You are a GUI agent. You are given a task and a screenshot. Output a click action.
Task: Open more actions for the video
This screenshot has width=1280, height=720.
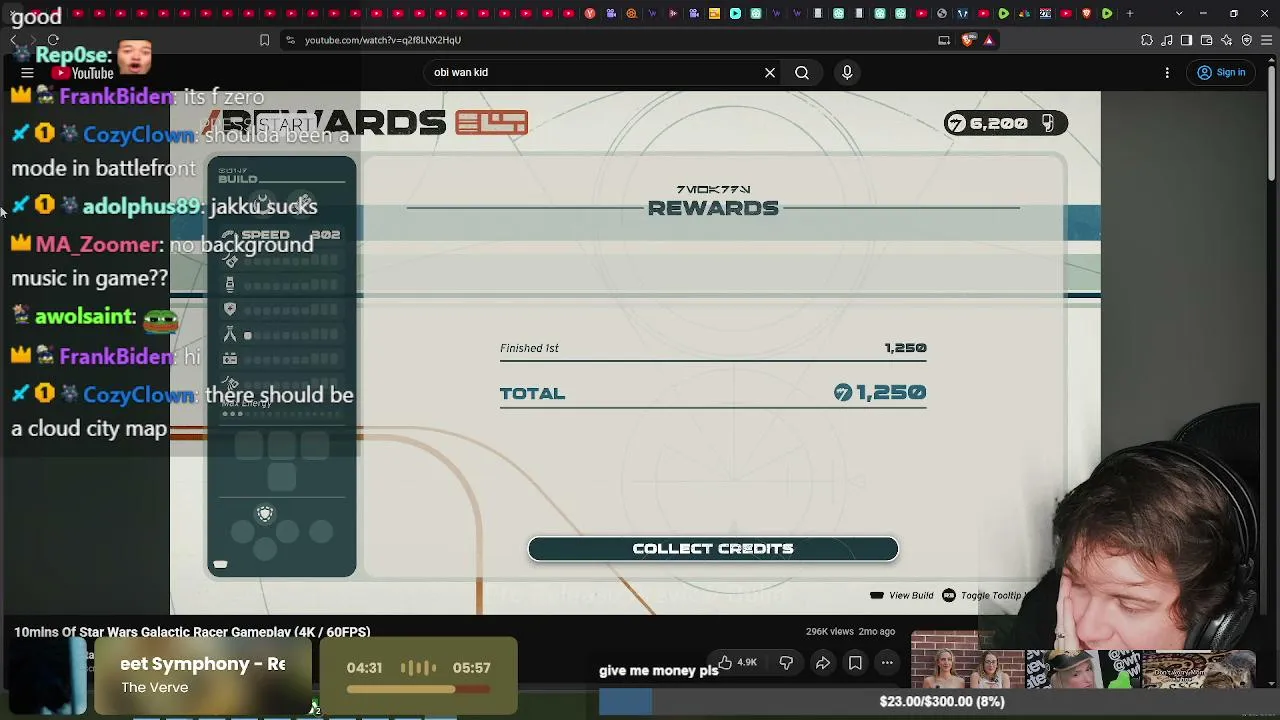click(887, 662)
